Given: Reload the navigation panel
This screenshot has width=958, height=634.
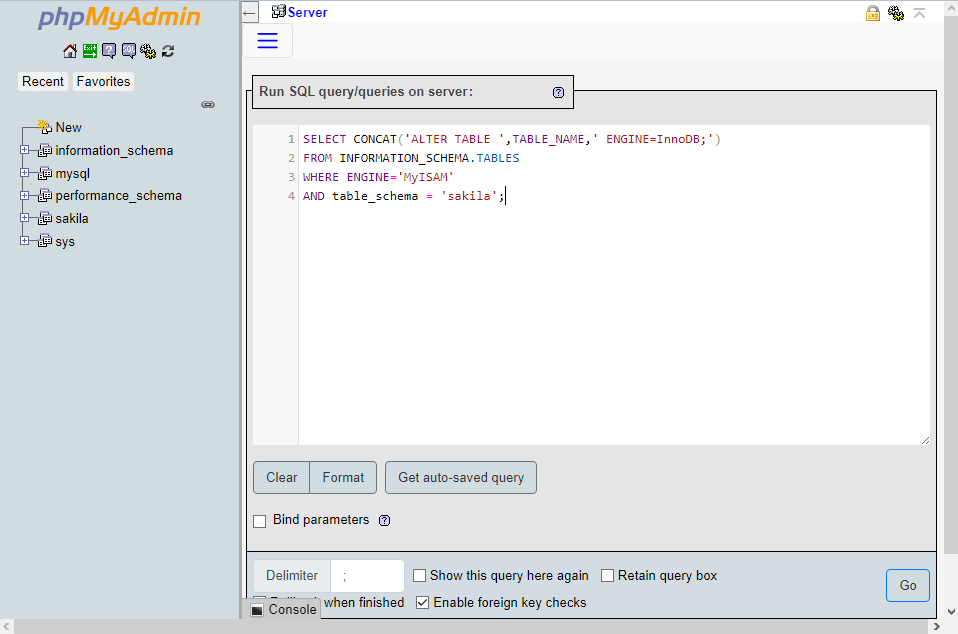Looking at the screenshot, I should 168,51.
